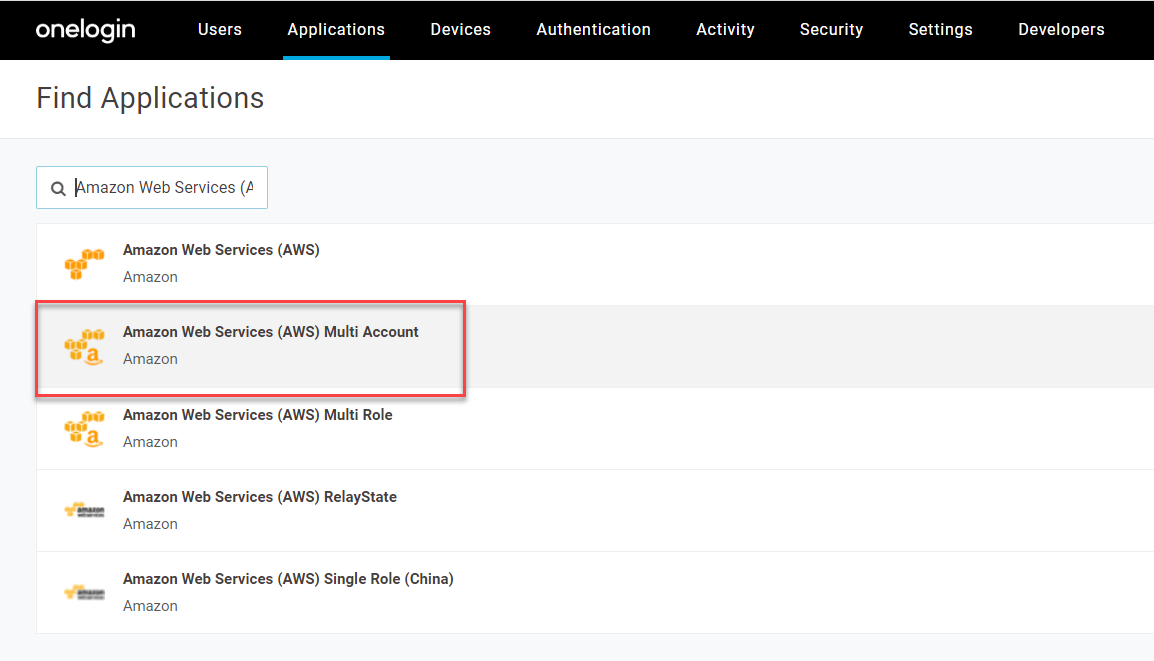Viewport: 1154px width, 661px height.
Task: Click the AWS Multi Role app icon
Action: (84, 429)
